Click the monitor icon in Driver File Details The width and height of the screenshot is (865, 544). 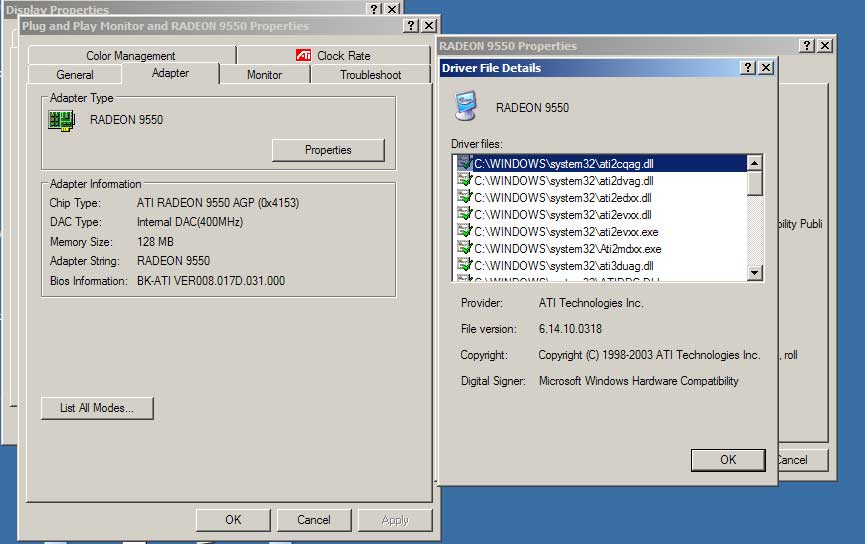[x=465, y=106]
